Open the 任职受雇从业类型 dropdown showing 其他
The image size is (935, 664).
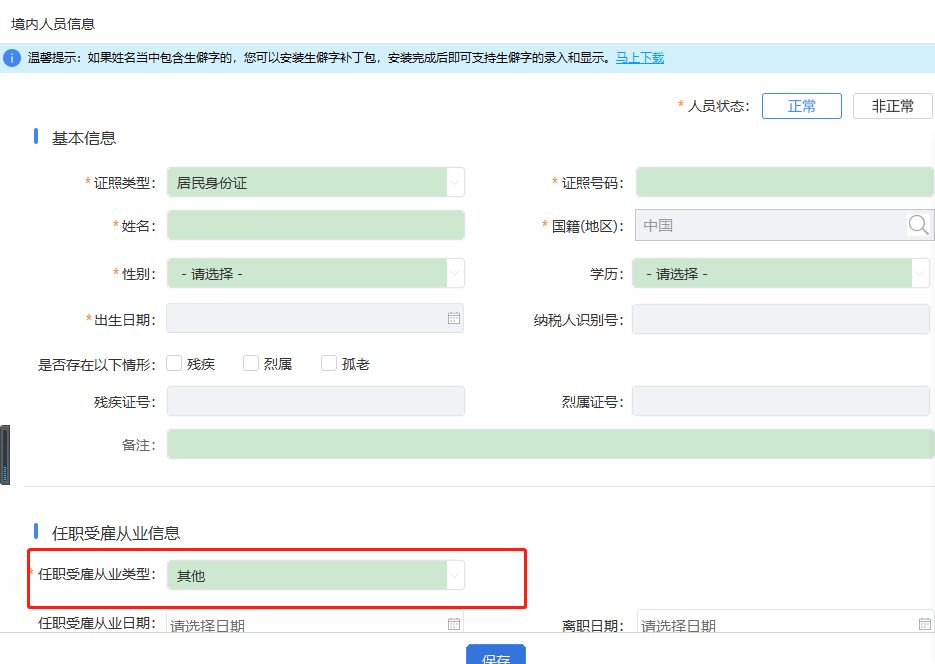coord(454,575)
